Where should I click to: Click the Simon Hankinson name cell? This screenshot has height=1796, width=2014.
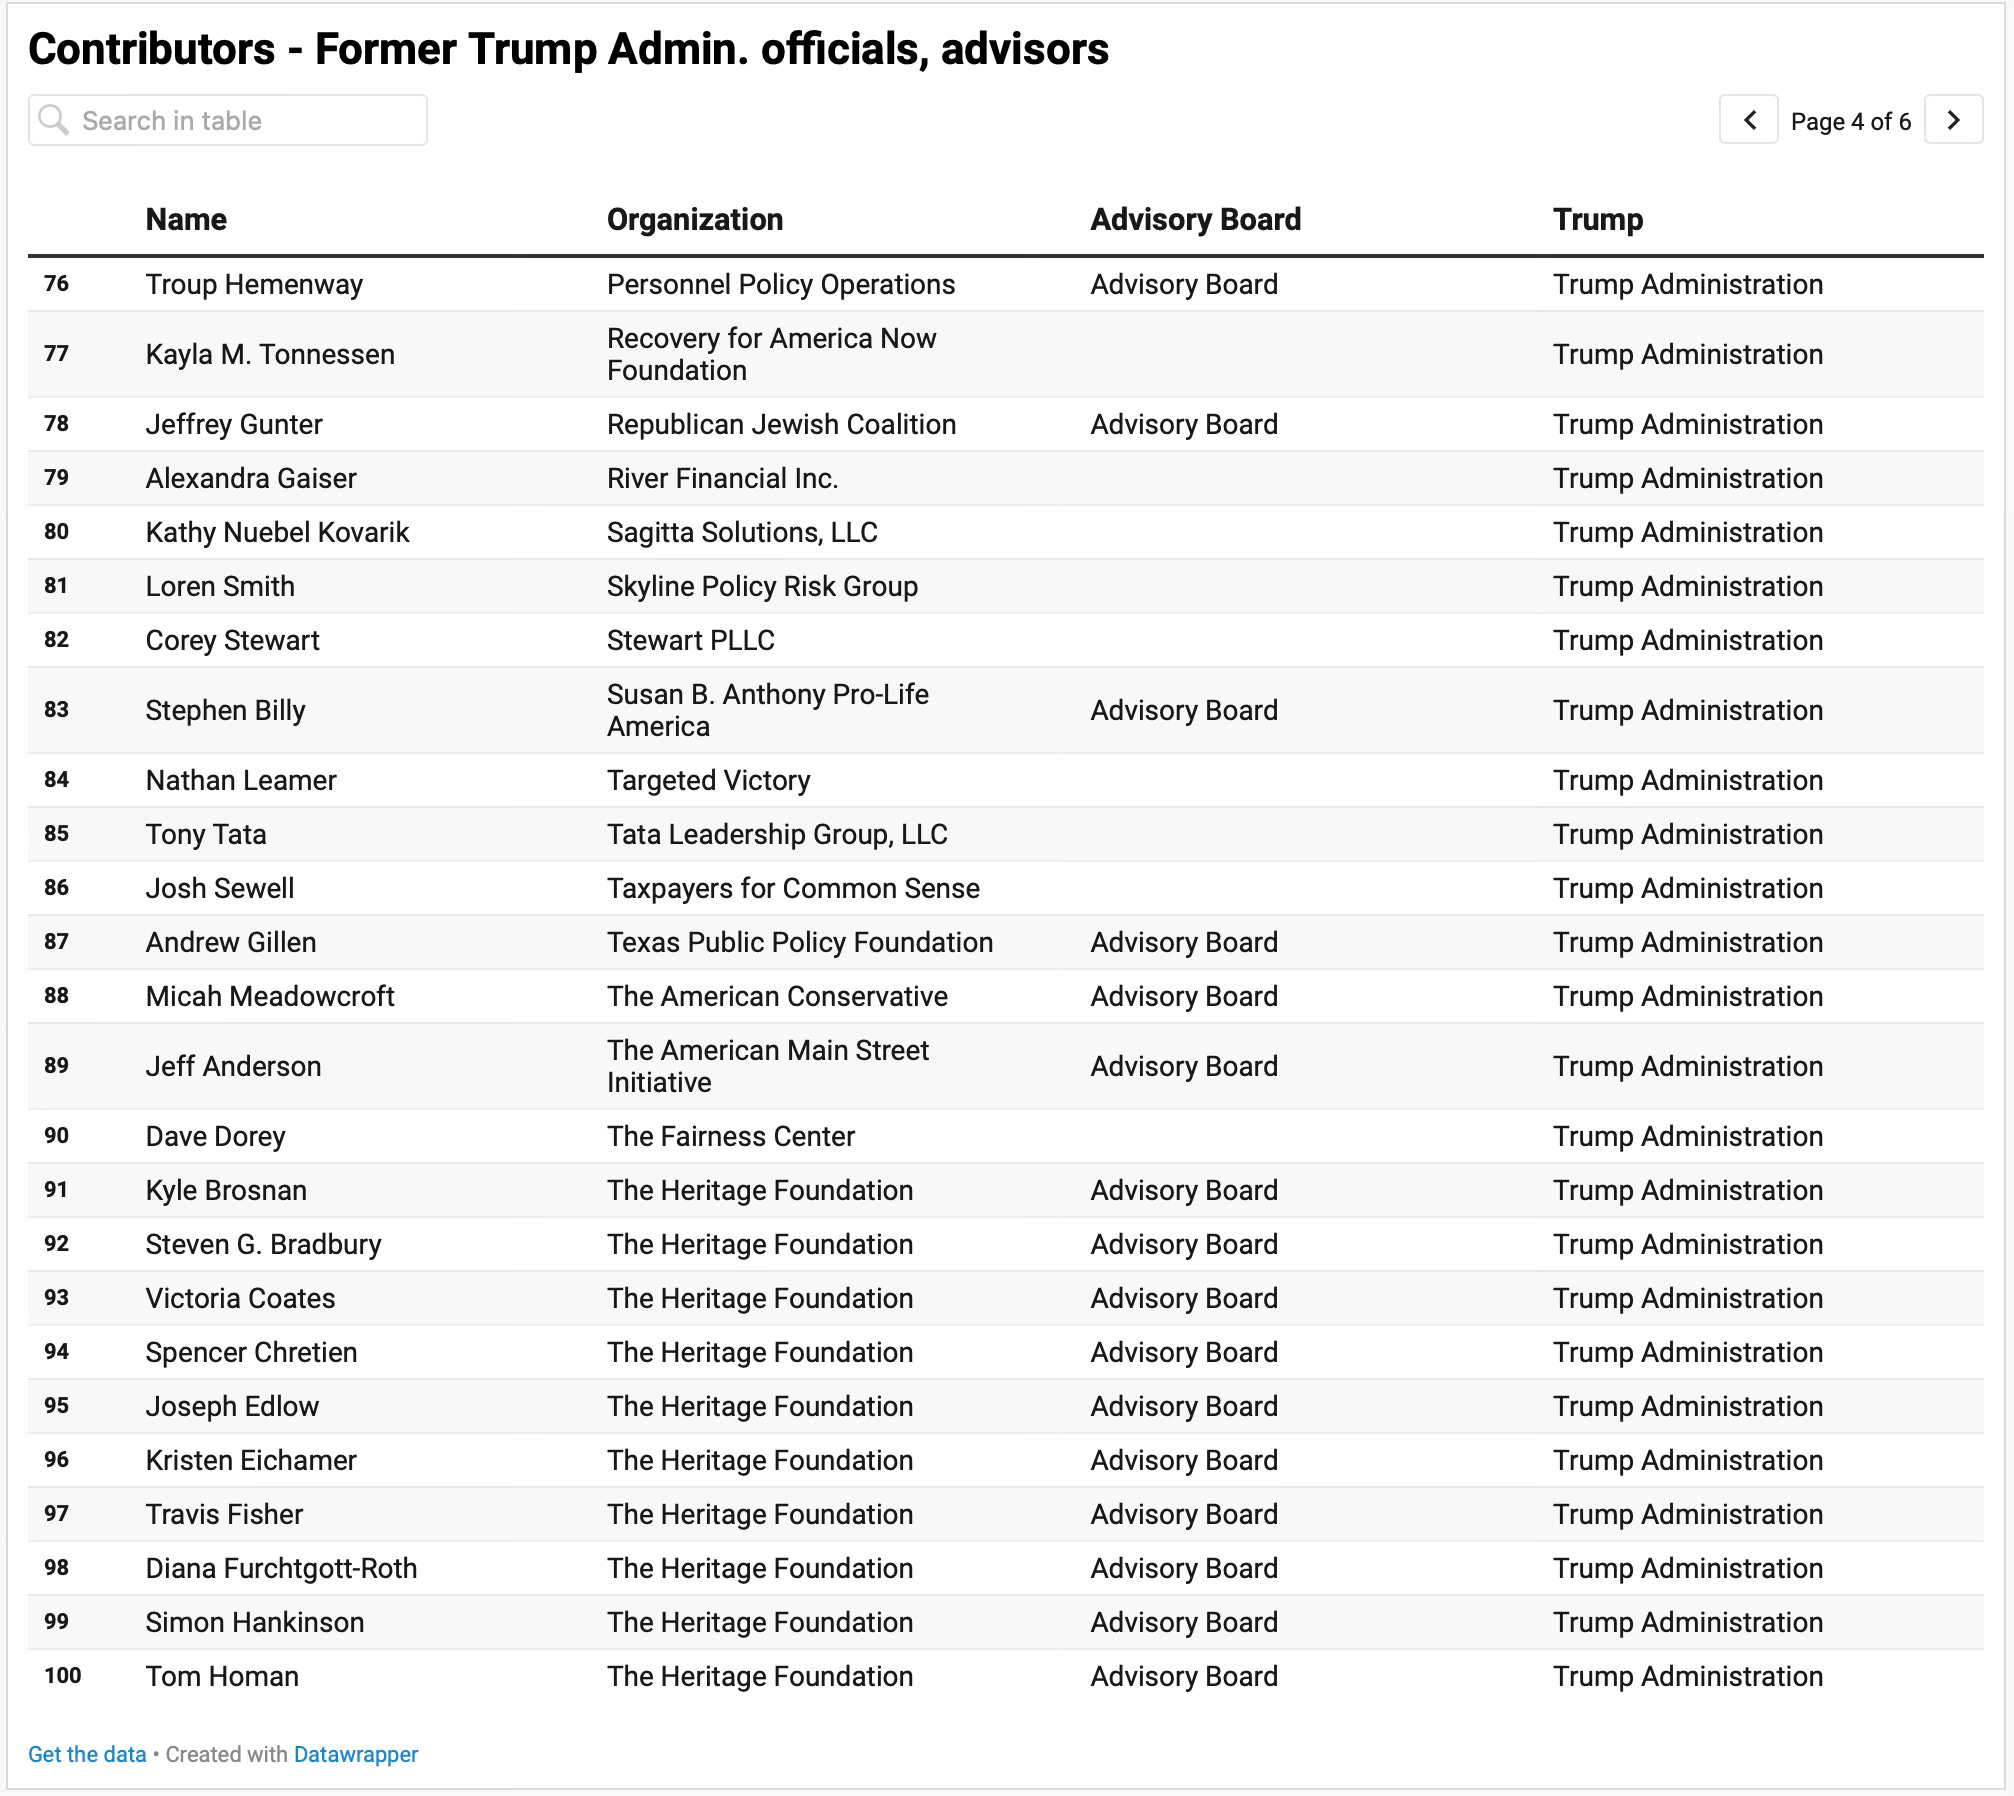tap(255, 1622)
